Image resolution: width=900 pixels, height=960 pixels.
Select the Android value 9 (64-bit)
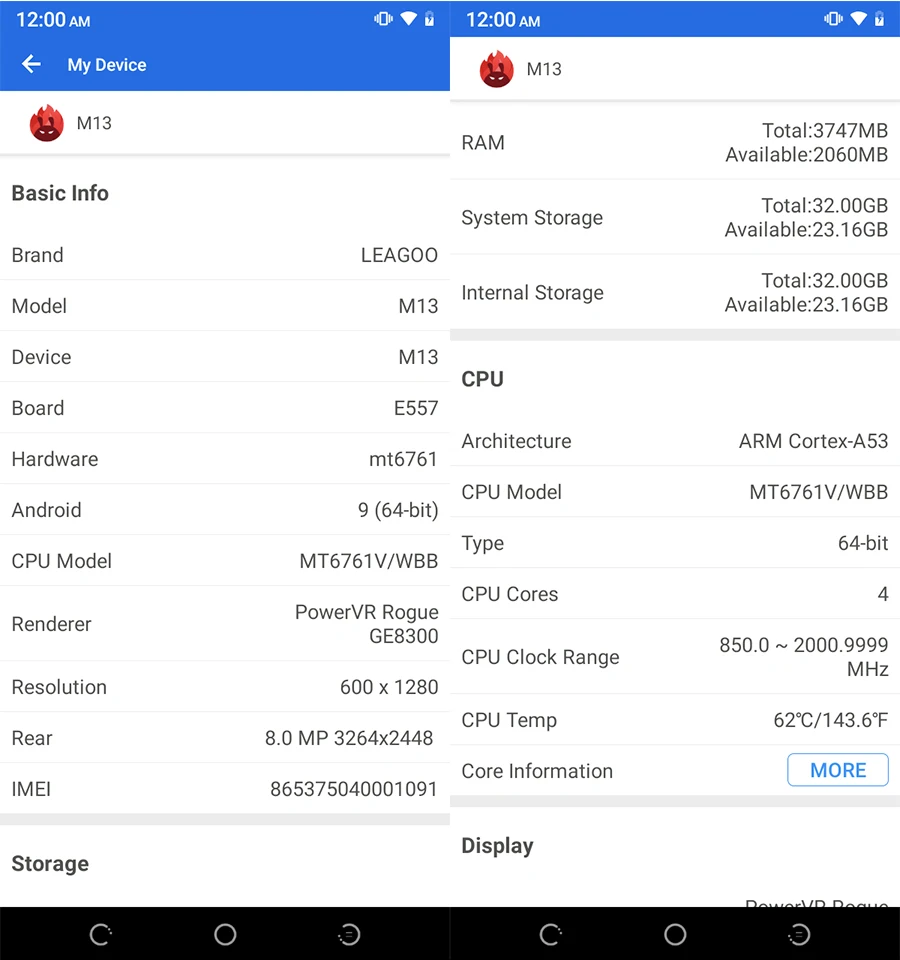(x=398, y=510)
